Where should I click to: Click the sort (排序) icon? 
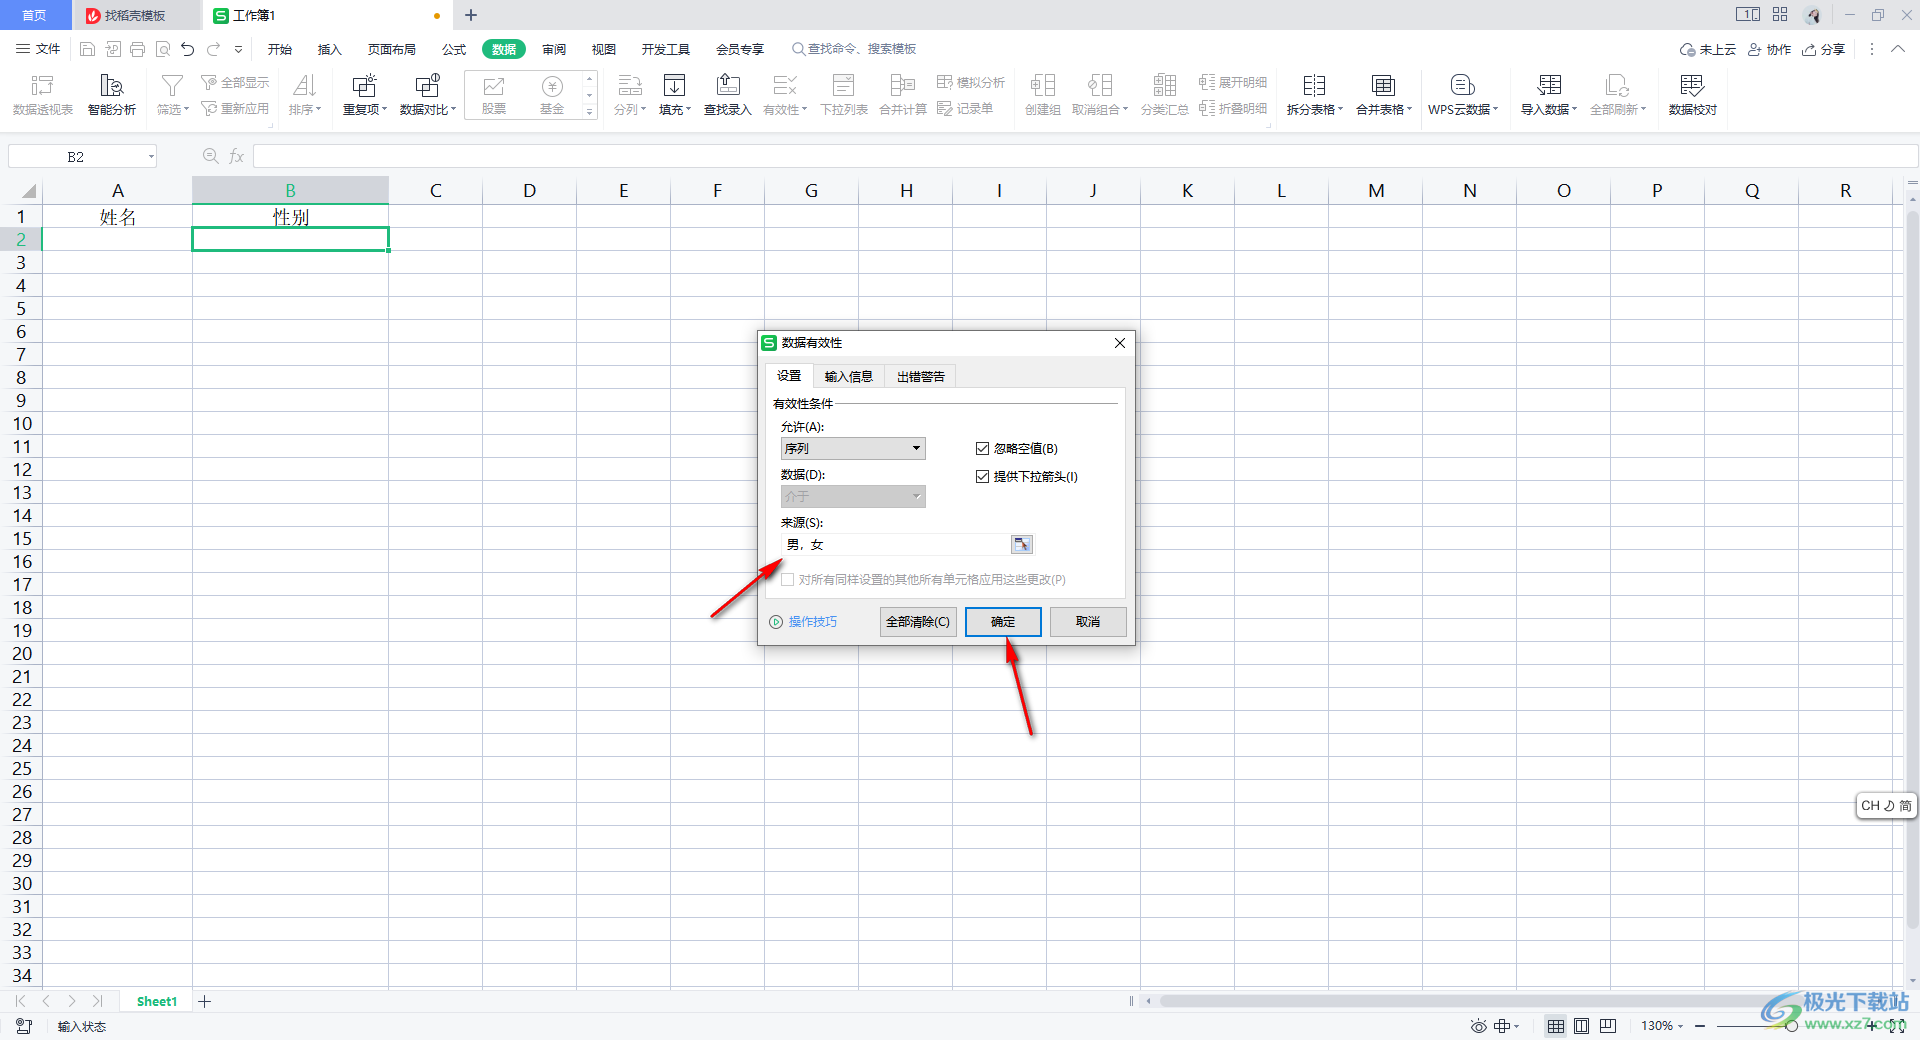coord(305,86)
